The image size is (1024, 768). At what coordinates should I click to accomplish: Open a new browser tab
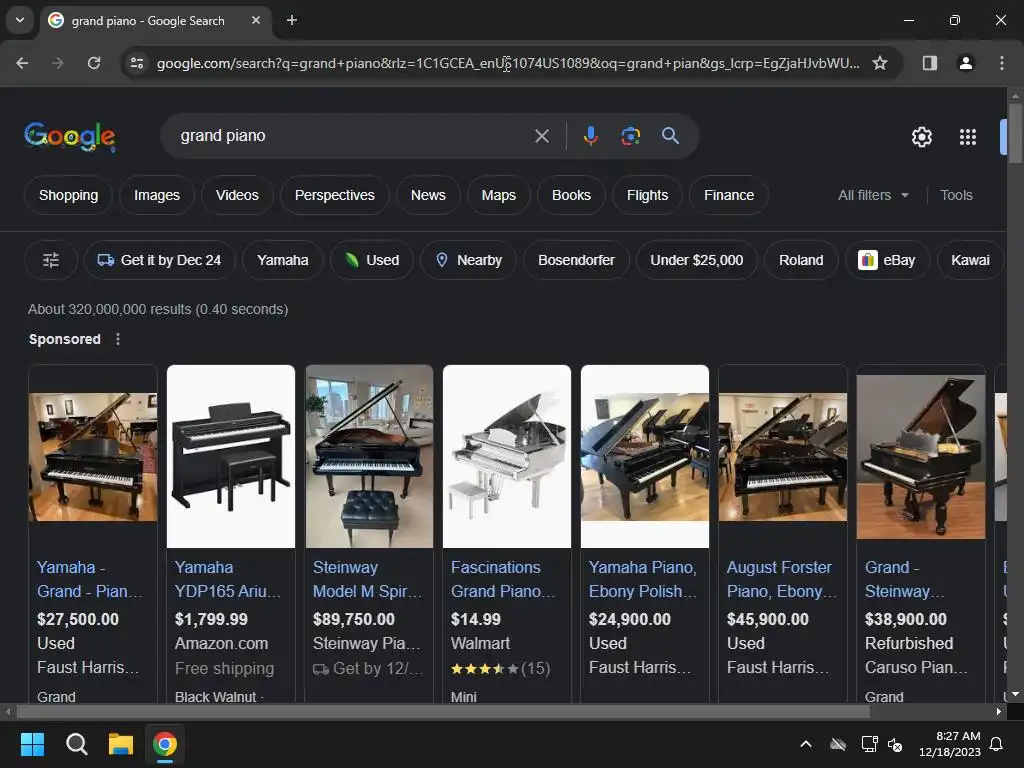pos(292,20)
